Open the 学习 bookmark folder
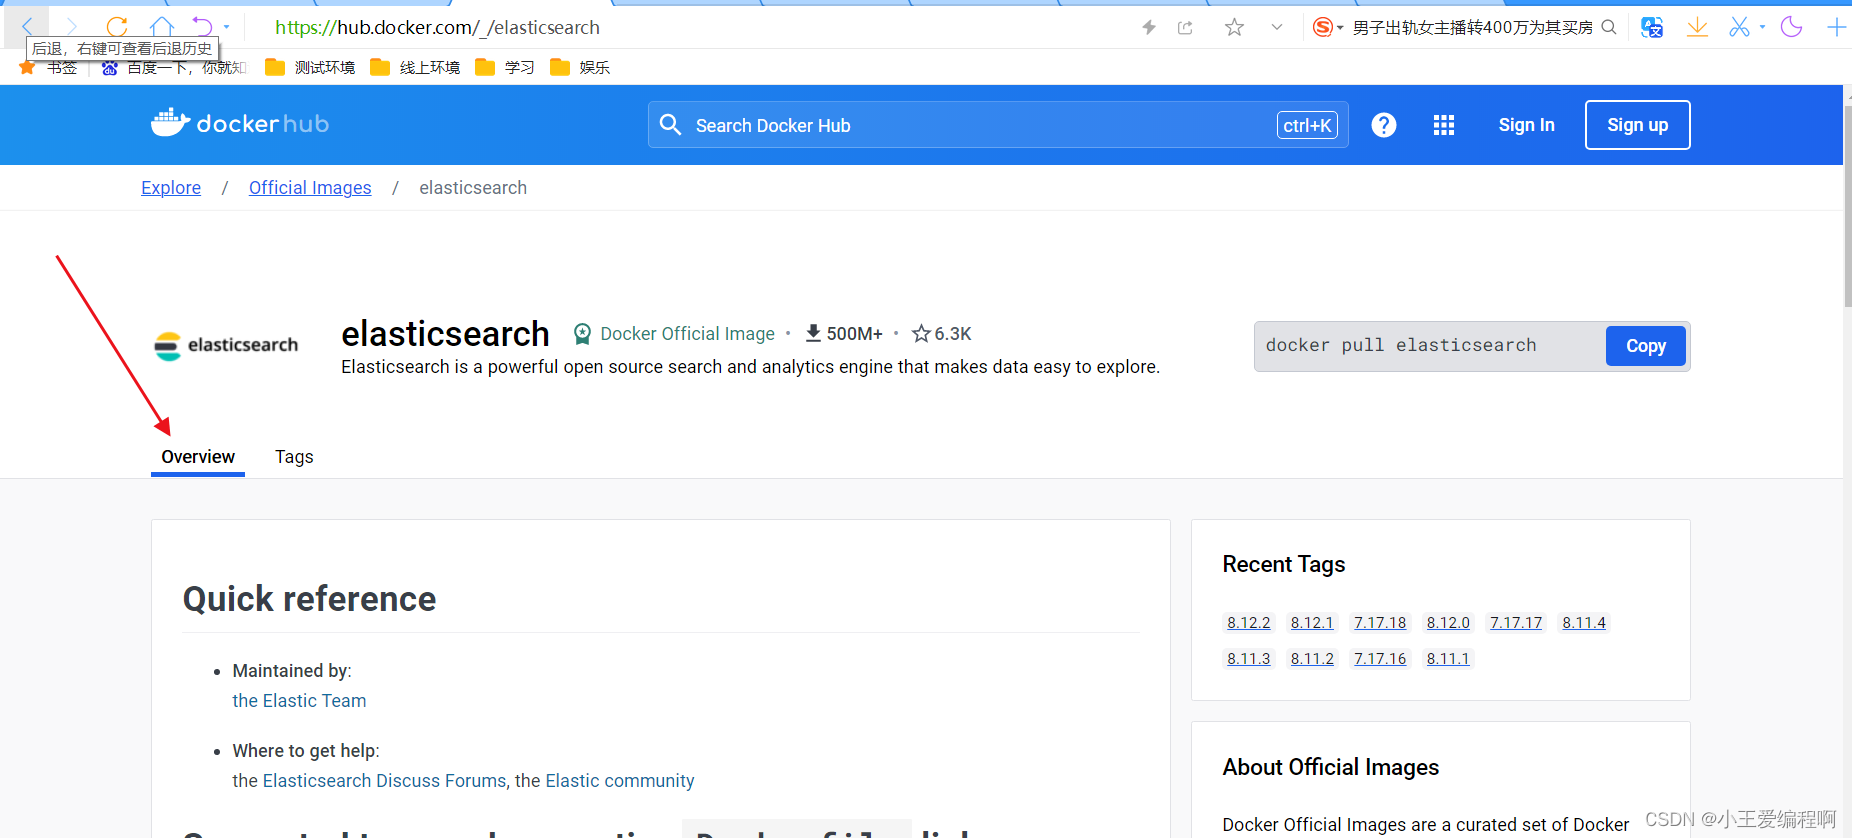This screenshot has width=1852, height=838. click(505, 68)
